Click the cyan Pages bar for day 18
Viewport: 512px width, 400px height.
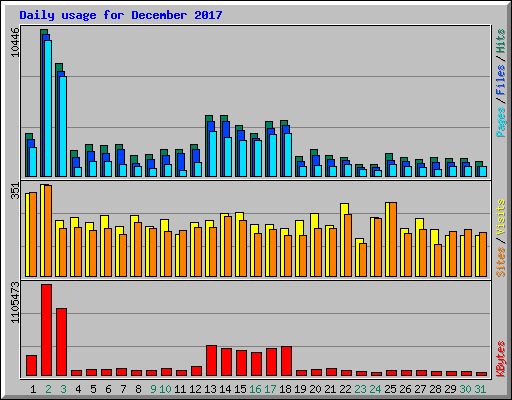tap(288, 155)
